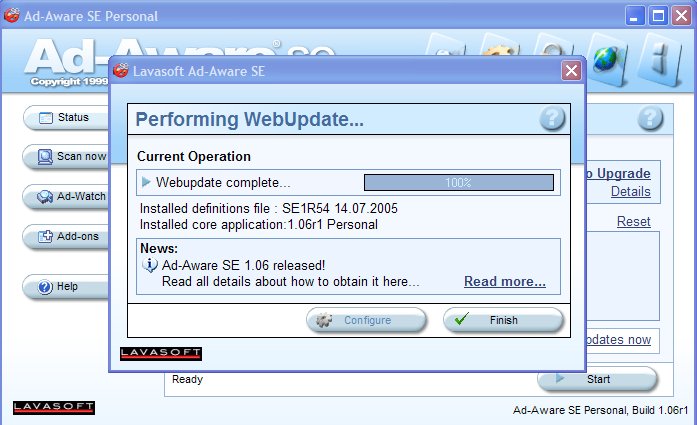Click the news info icon
This screenshot has height=425, width=697.
(150, 265)
